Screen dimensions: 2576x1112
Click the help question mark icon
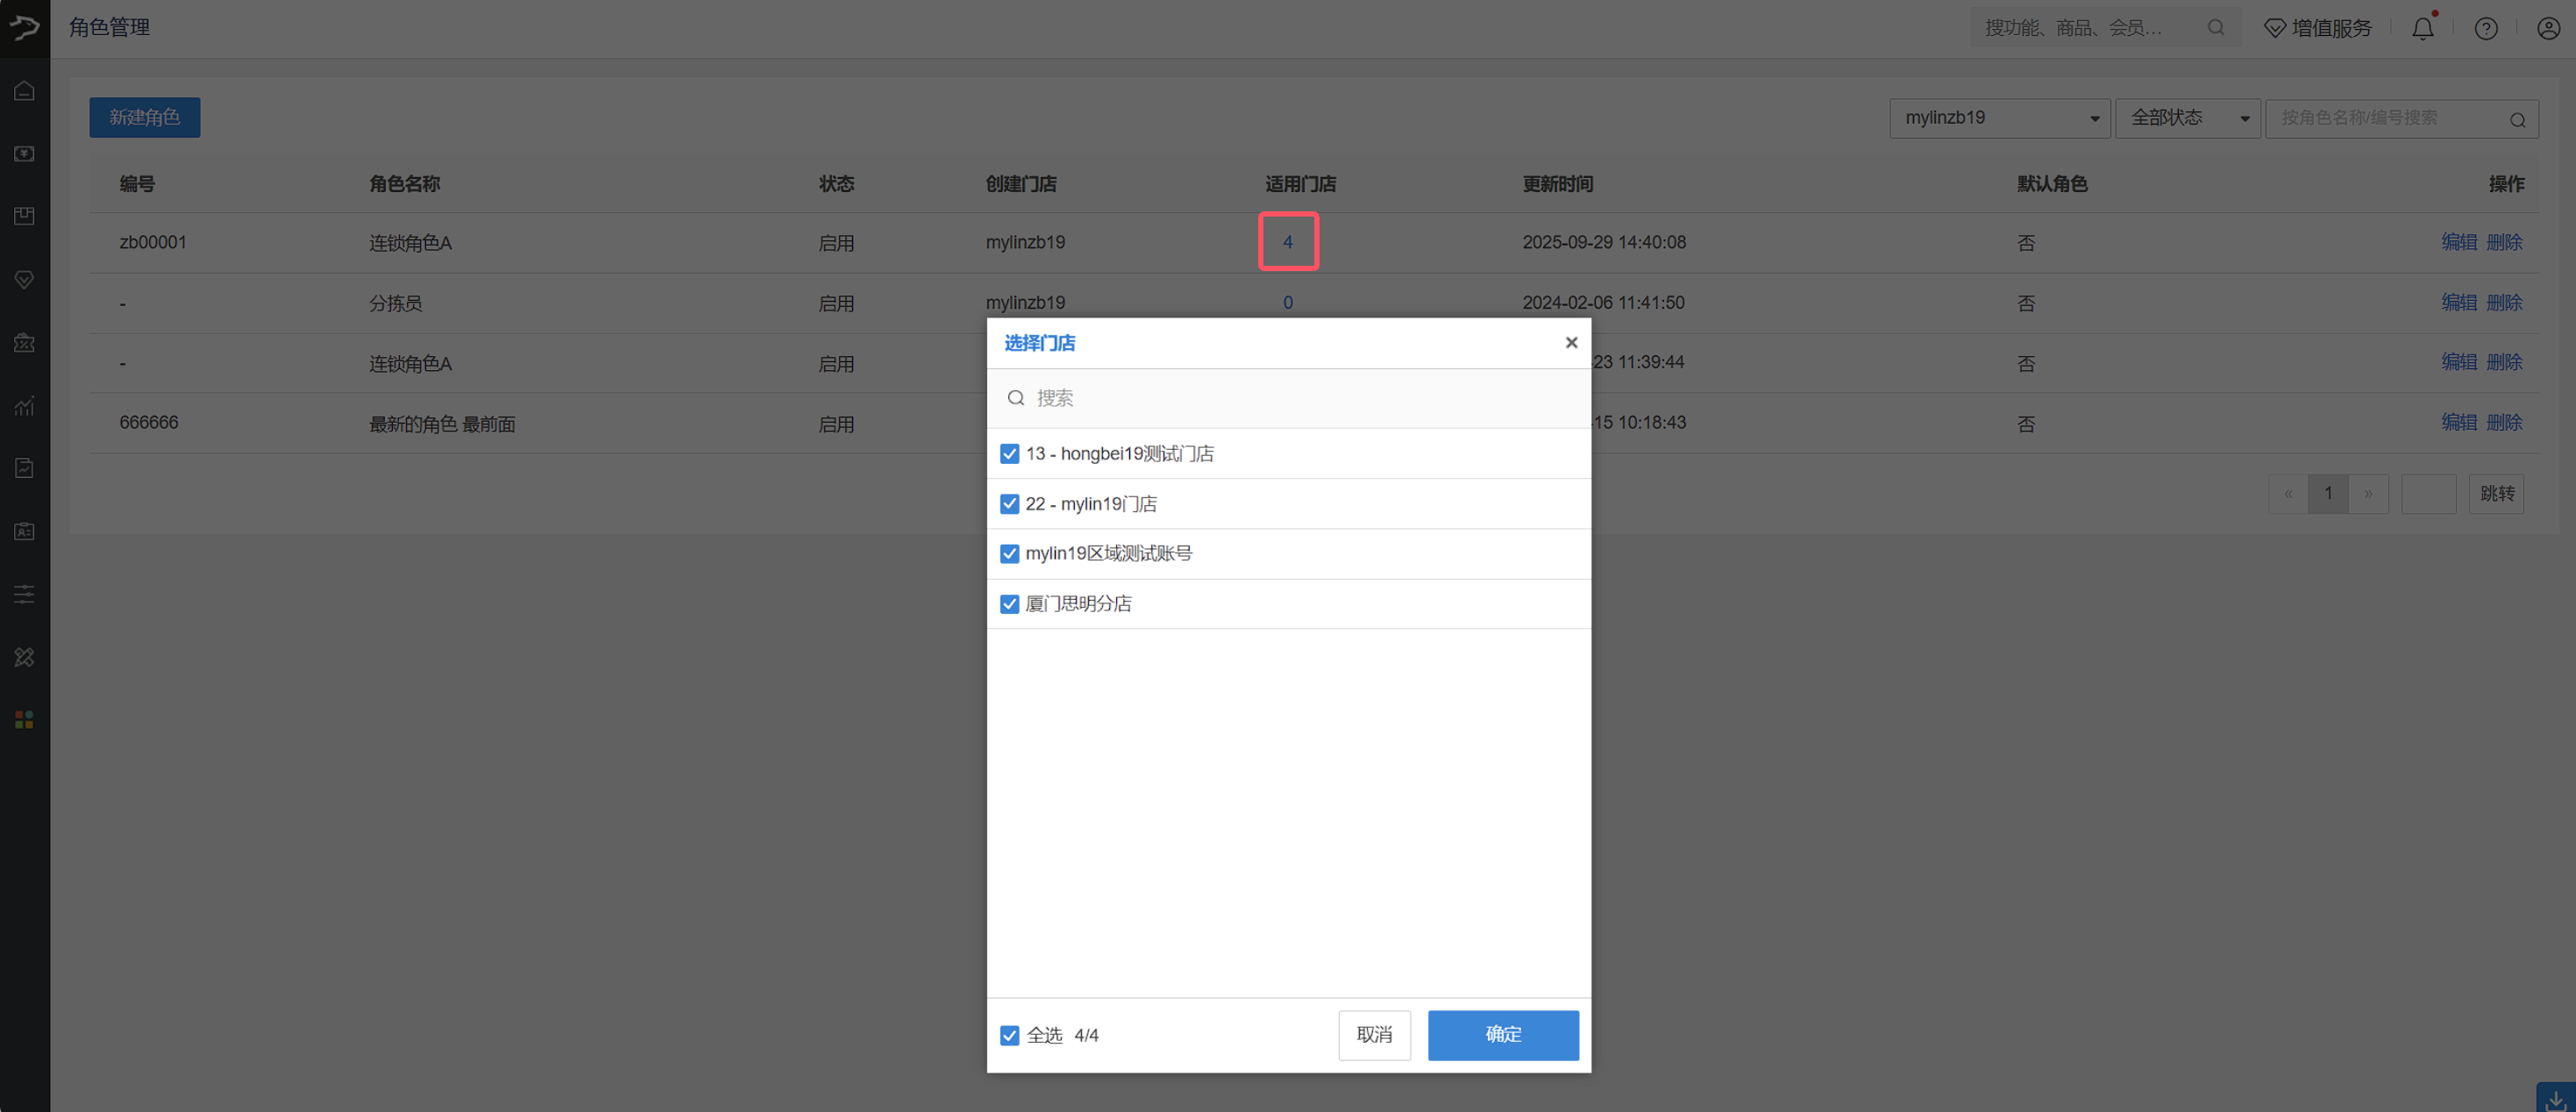click(x=2485, y=28)
